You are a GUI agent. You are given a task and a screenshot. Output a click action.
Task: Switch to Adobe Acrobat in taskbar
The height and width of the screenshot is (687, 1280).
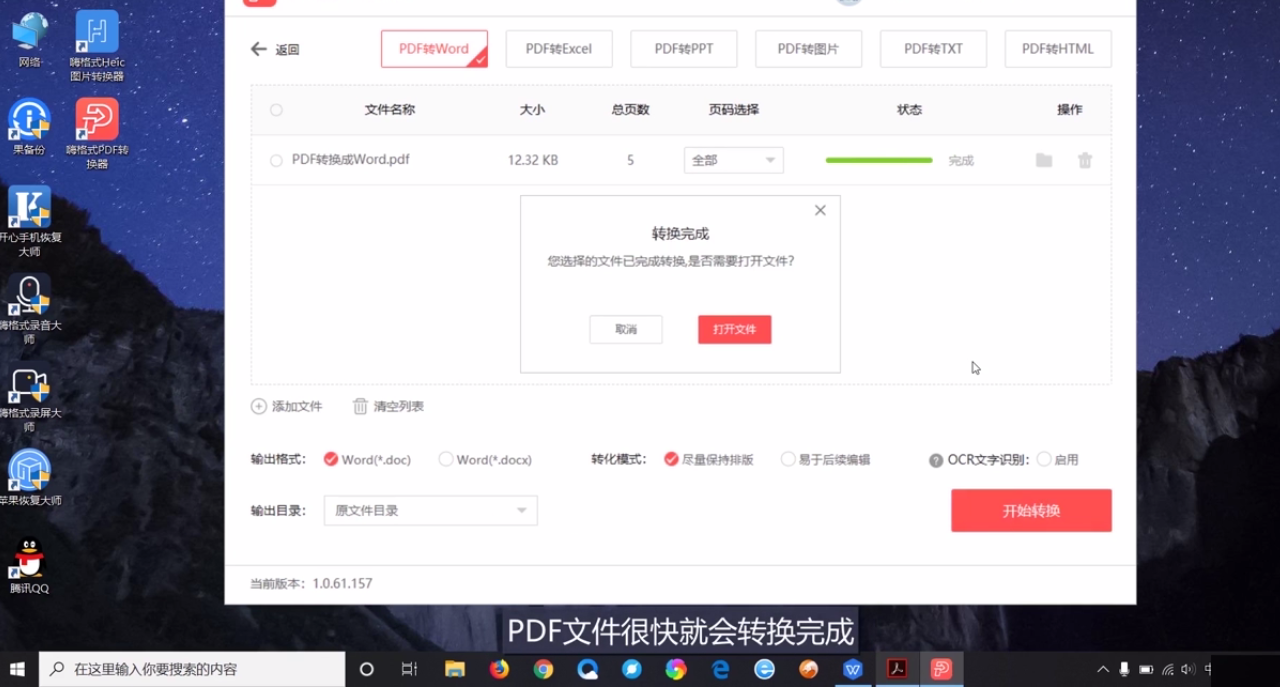897,669
